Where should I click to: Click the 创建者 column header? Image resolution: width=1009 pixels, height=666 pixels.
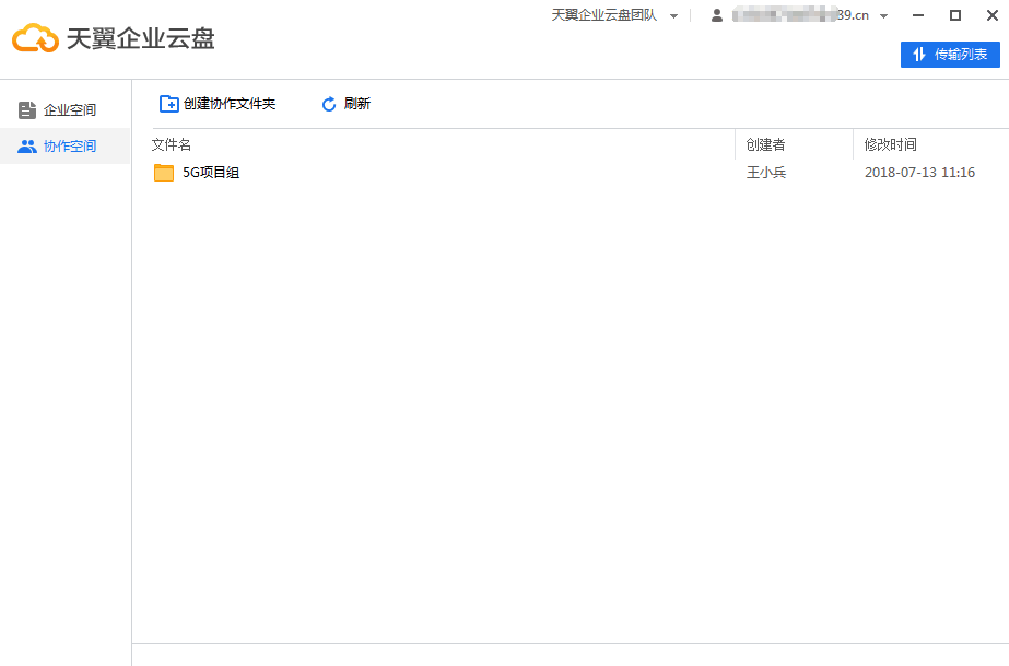point(766,145)
